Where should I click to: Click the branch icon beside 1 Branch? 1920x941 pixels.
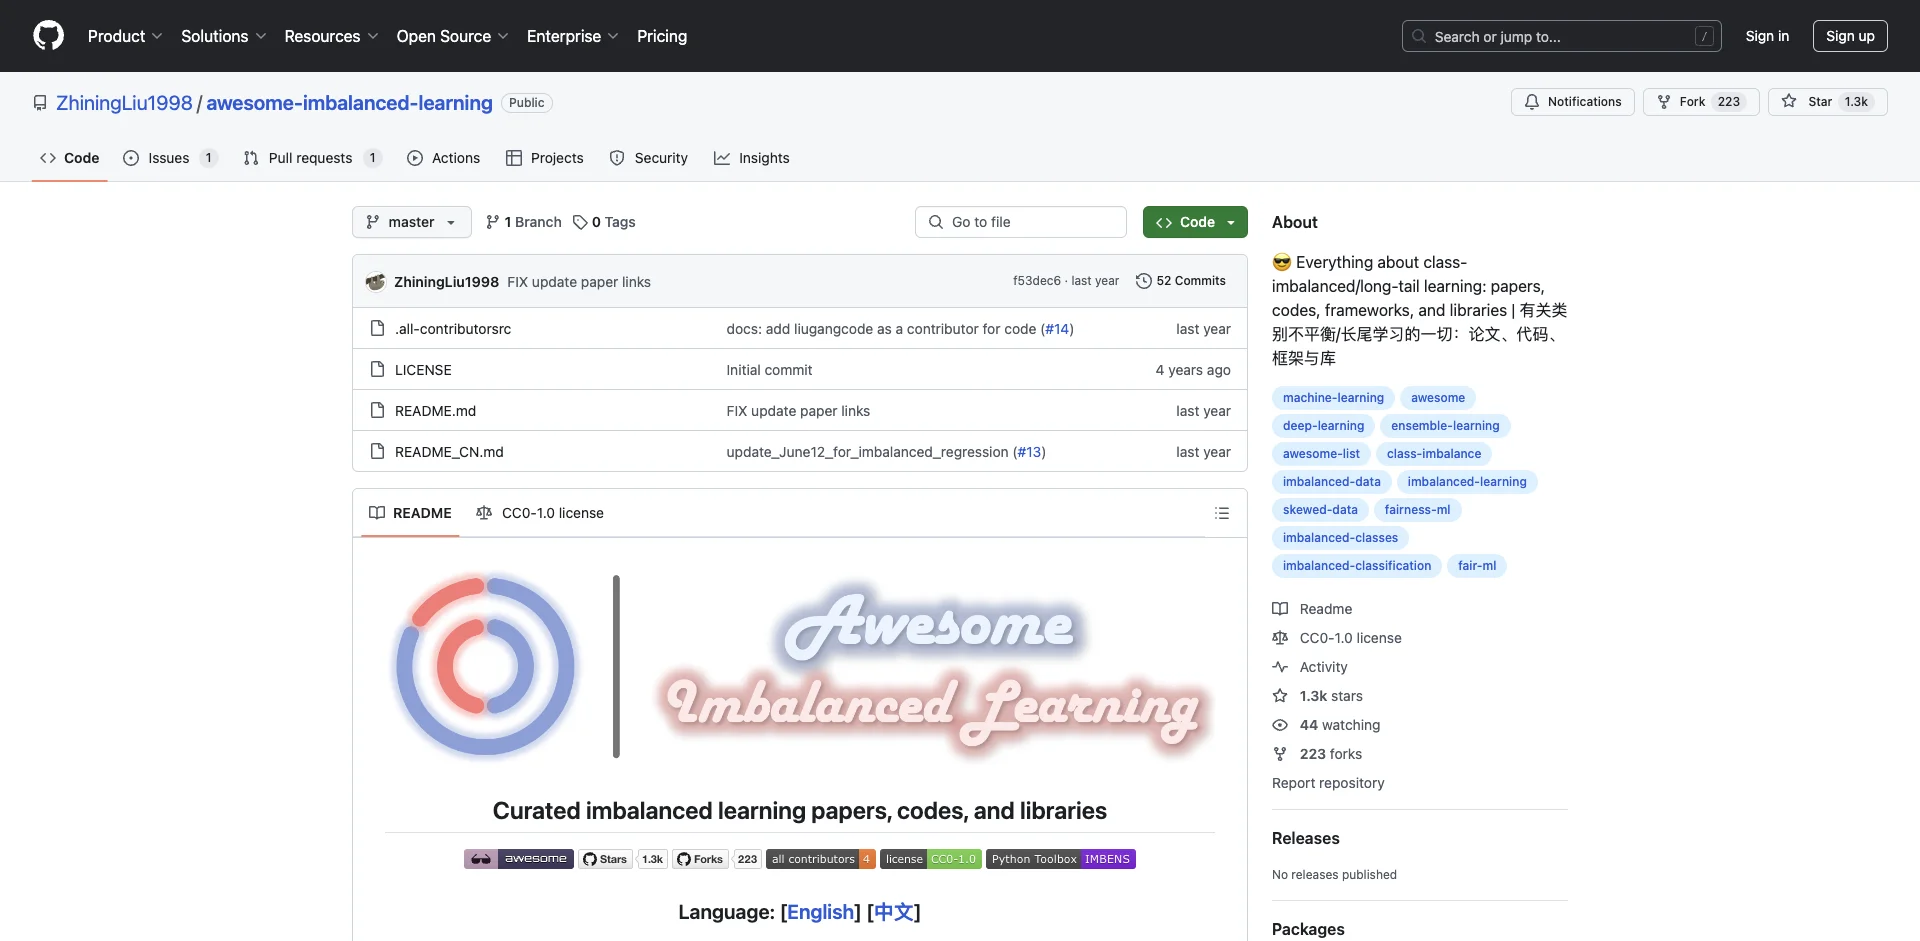point(493,222)
